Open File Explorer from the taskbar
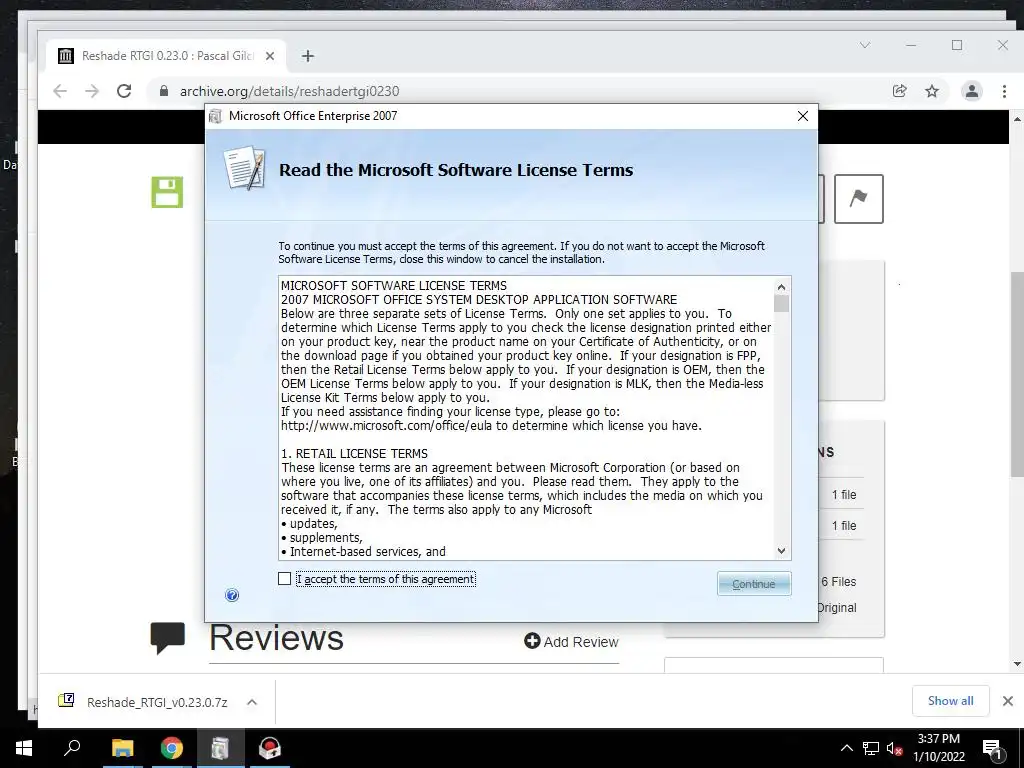Screen dimensions: 1024x768 [x=122, y=748]
